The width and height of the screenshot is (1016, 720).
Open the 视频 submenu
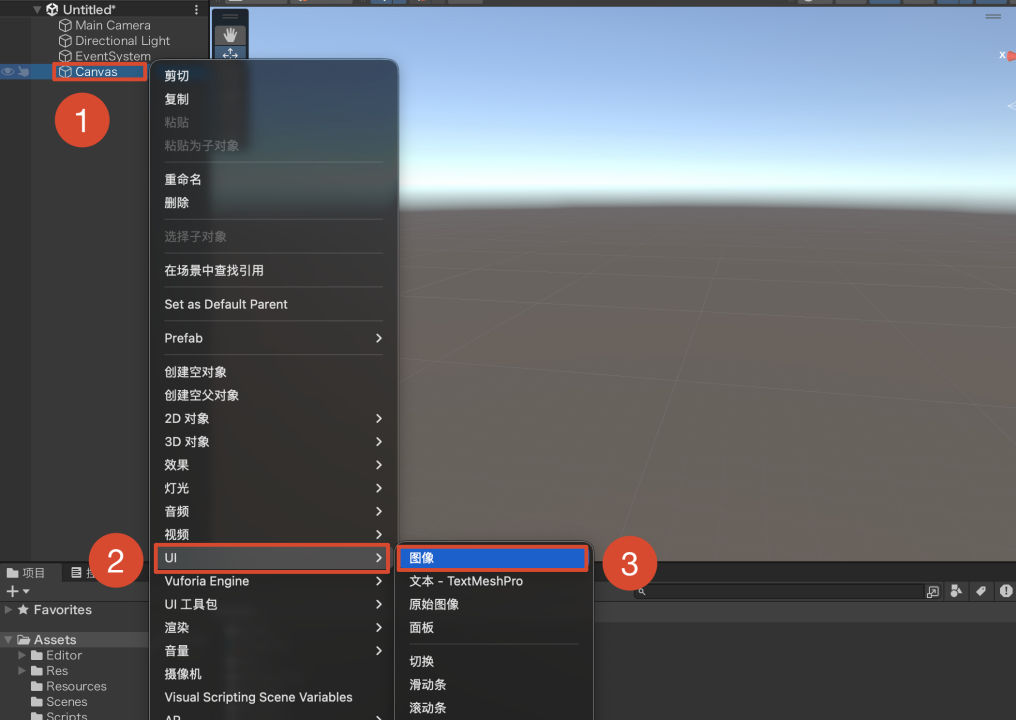pyautogui.click(x=273, y=535)
